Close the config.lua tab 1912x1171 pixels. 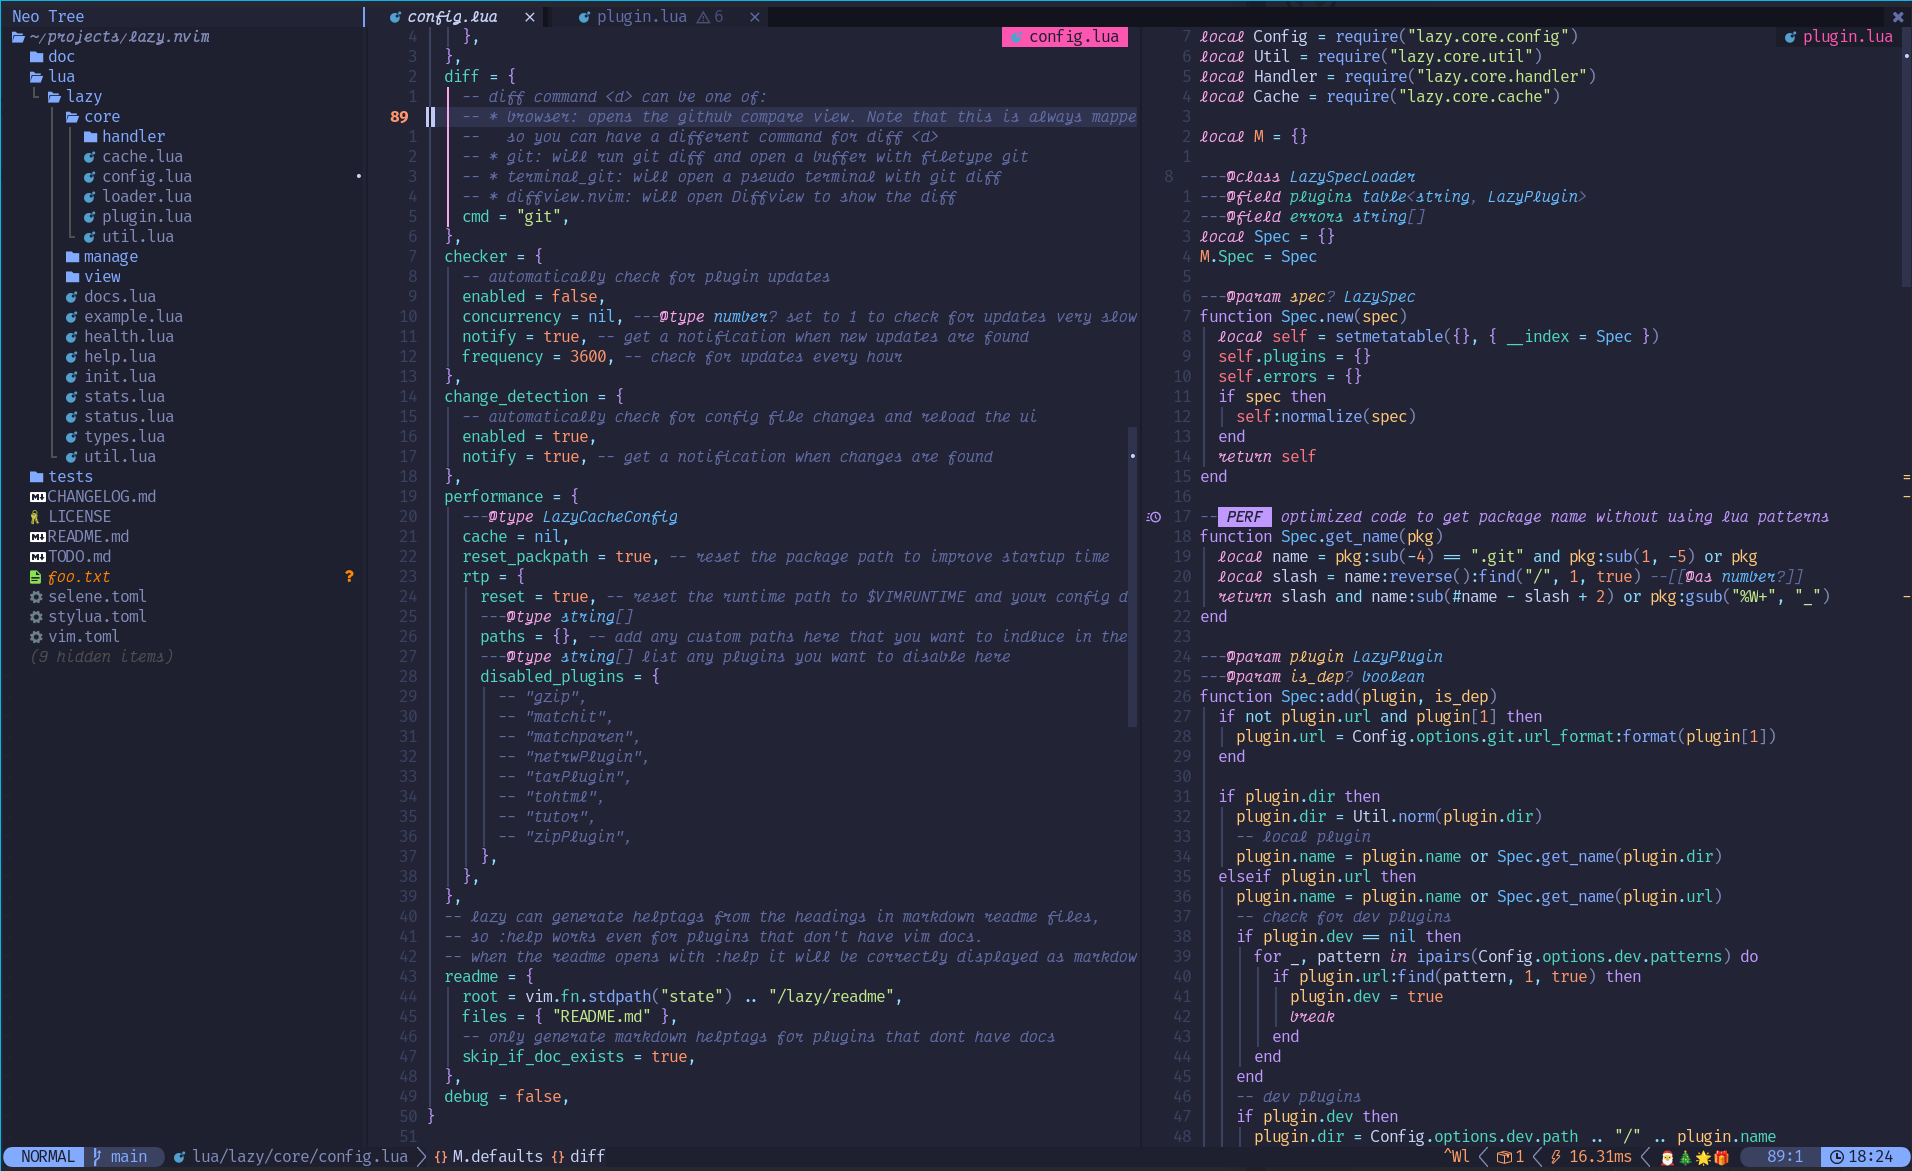530,17
